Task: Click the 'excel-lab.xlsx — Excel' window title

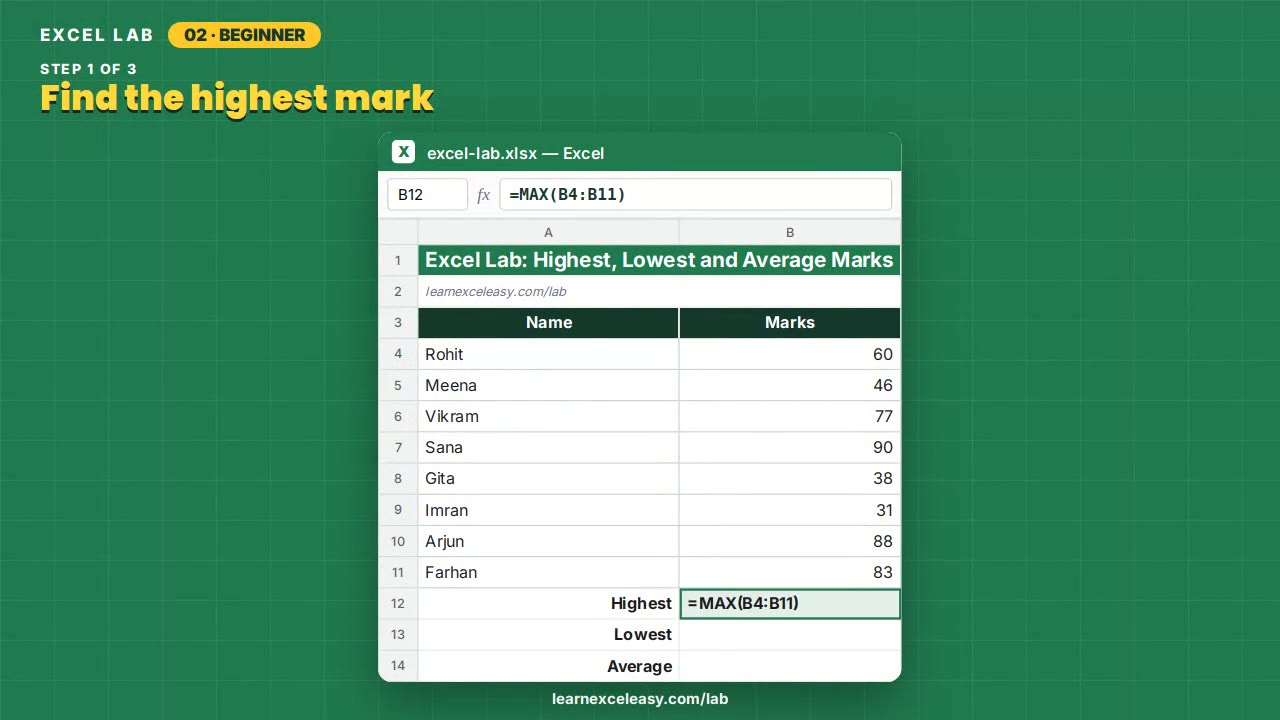Action: [x=515, y=153]
